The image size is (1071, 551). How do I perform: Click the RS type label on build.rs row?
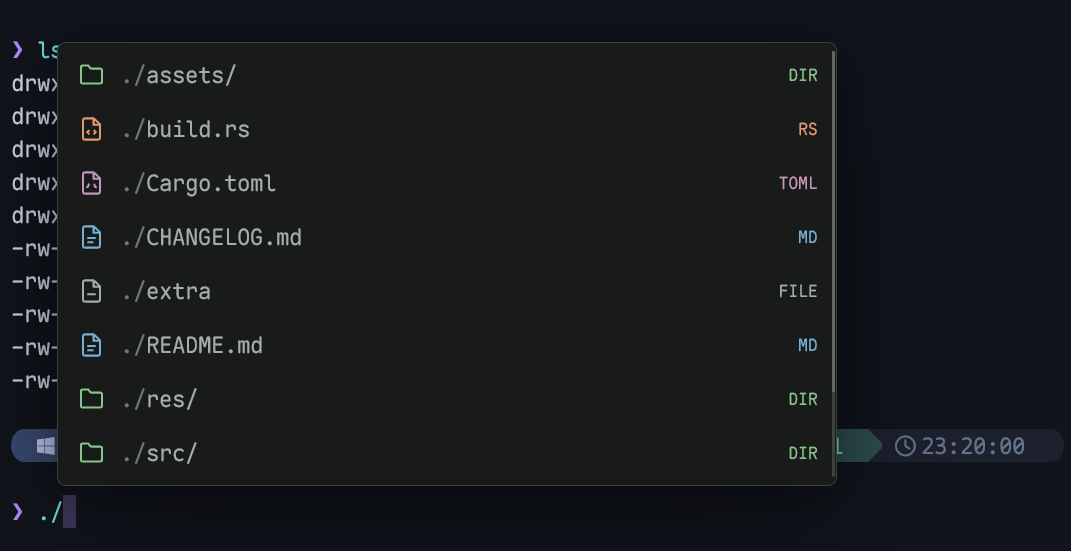(807, 129)
